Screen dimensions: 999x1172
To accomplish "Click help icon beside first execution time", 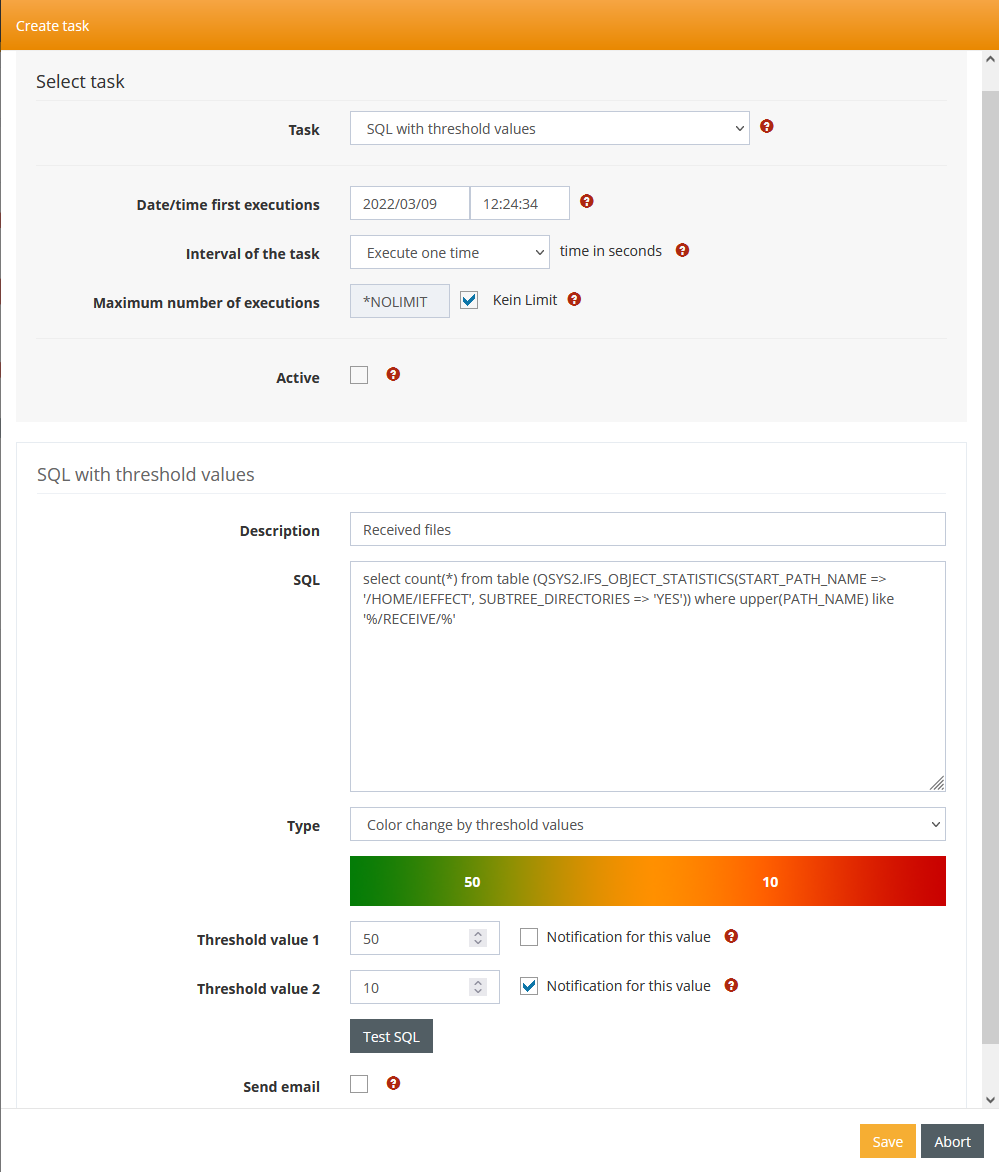I will point(587,201).
